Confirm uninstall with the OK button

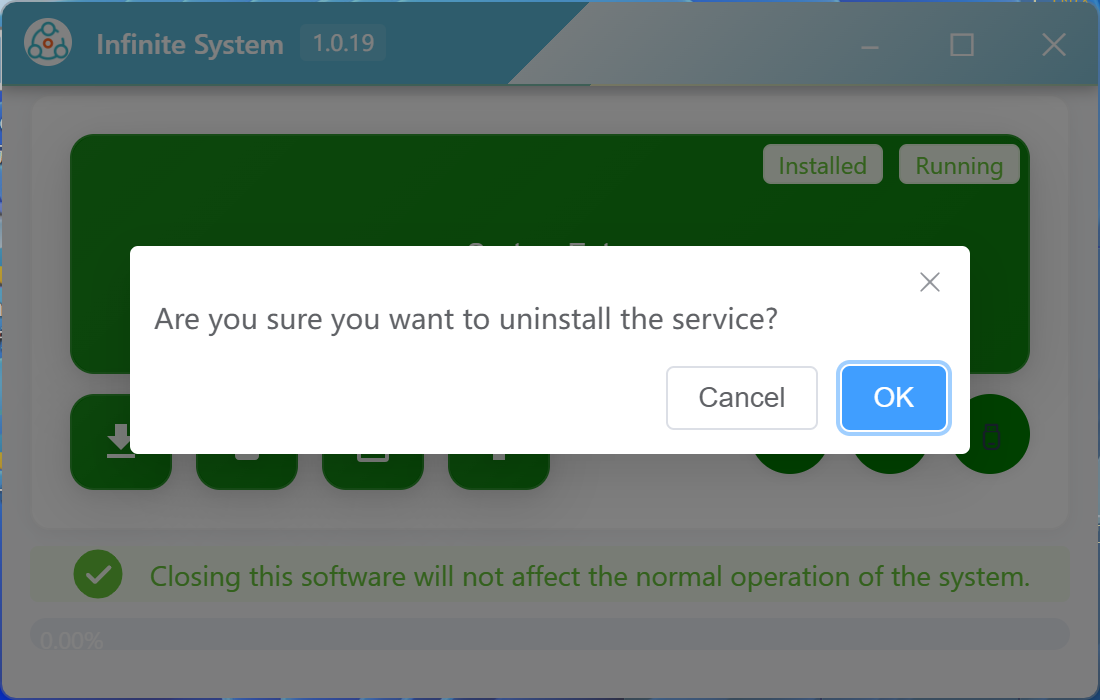pos(893,398)
